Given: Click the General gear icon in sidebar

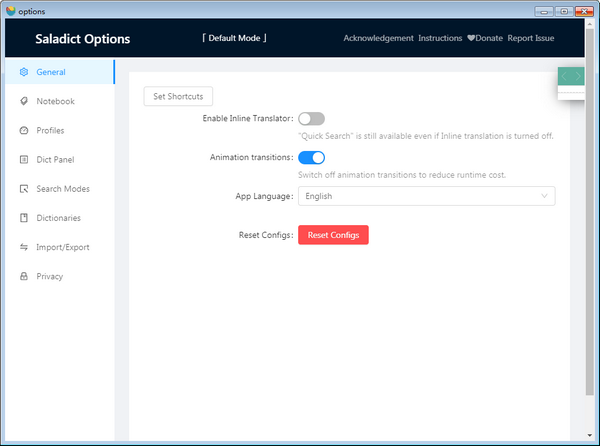Looking at the screenshot, I should [x=24, y=72].
